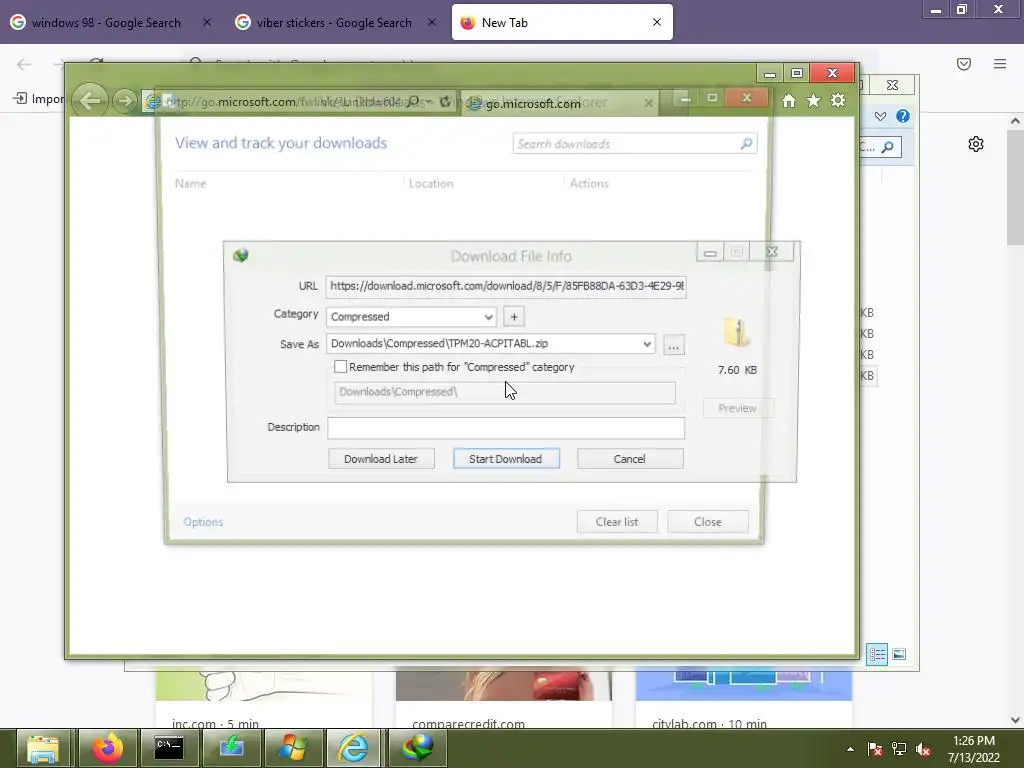Click the search magnifier in Search downloads

pos(746,143)
